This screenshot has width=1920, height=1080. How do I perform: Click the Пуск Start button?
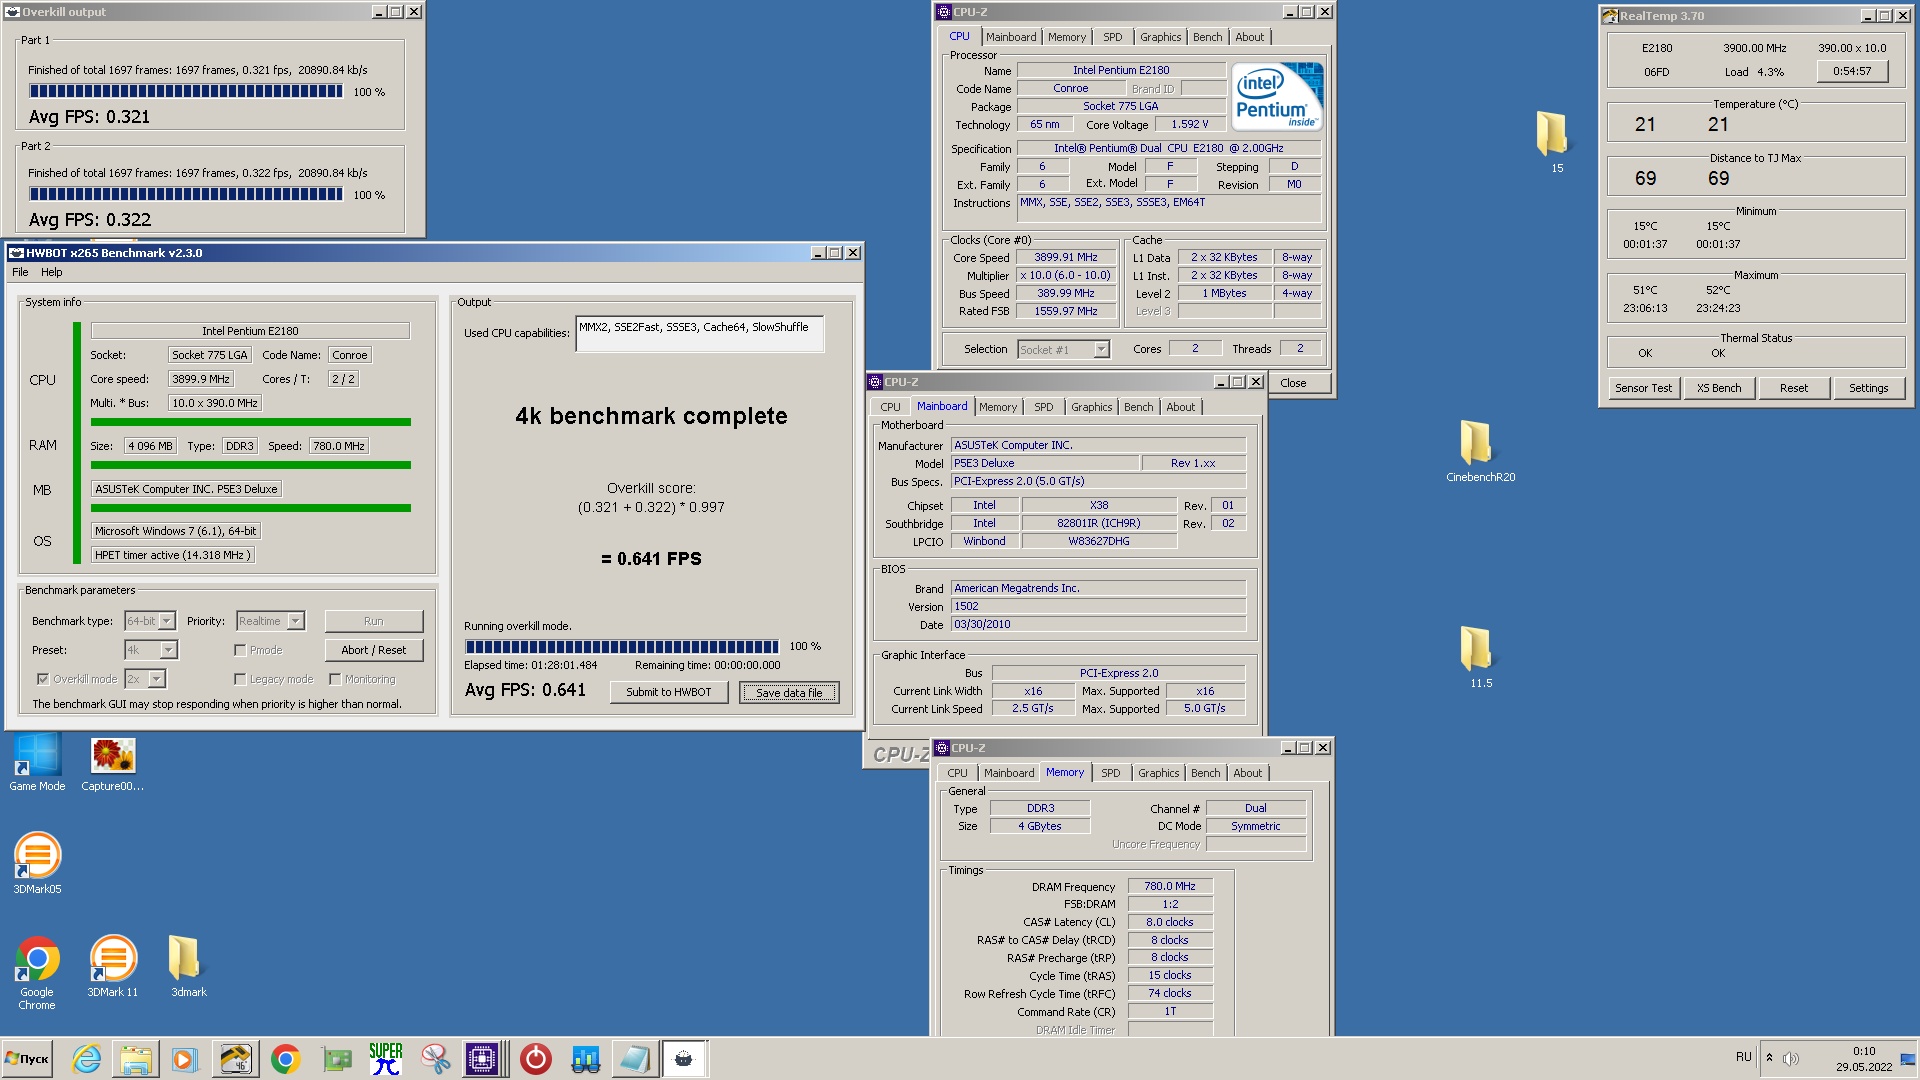27,1059
